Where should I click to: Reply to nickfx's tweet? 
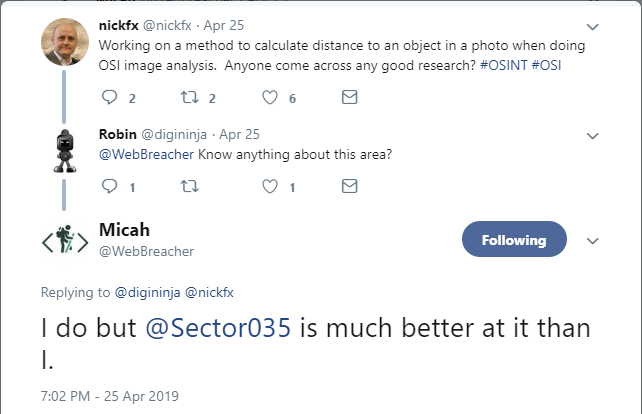(109, 97)
